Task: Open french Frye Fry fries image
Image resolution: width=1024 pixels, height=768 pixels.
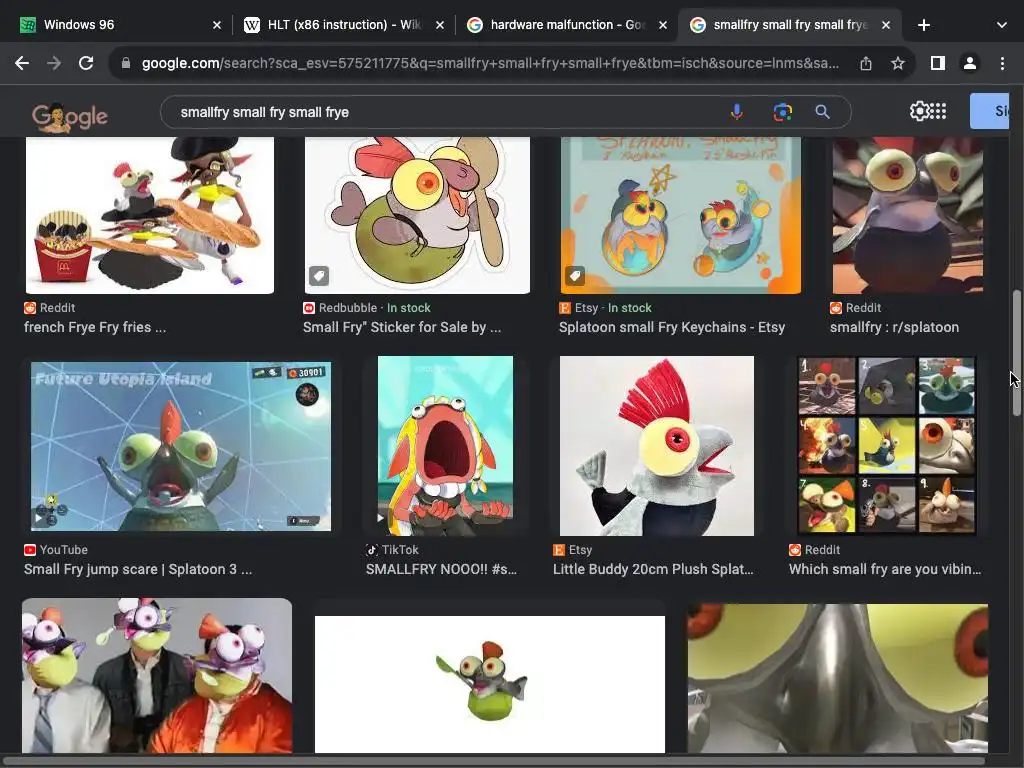Action: (150, 216)
